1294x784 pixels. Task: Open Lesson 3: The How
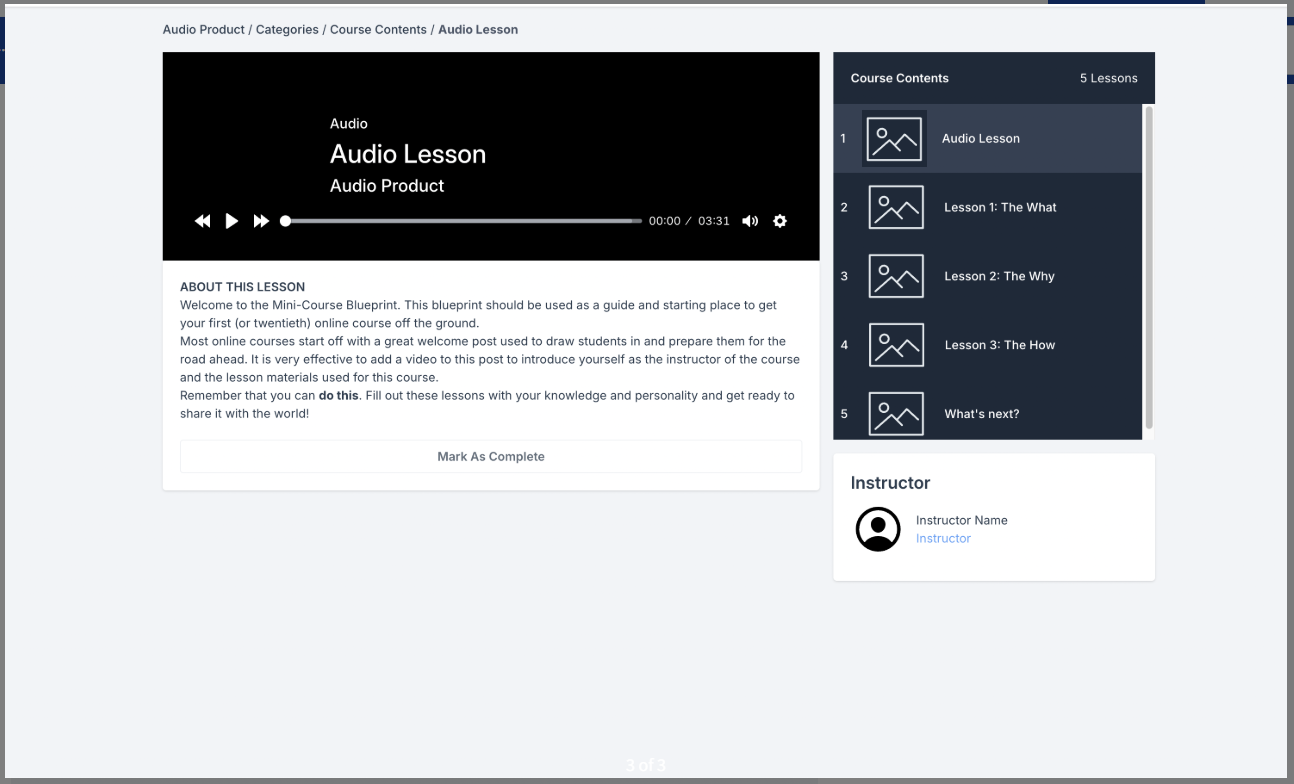tap(987, 346)
